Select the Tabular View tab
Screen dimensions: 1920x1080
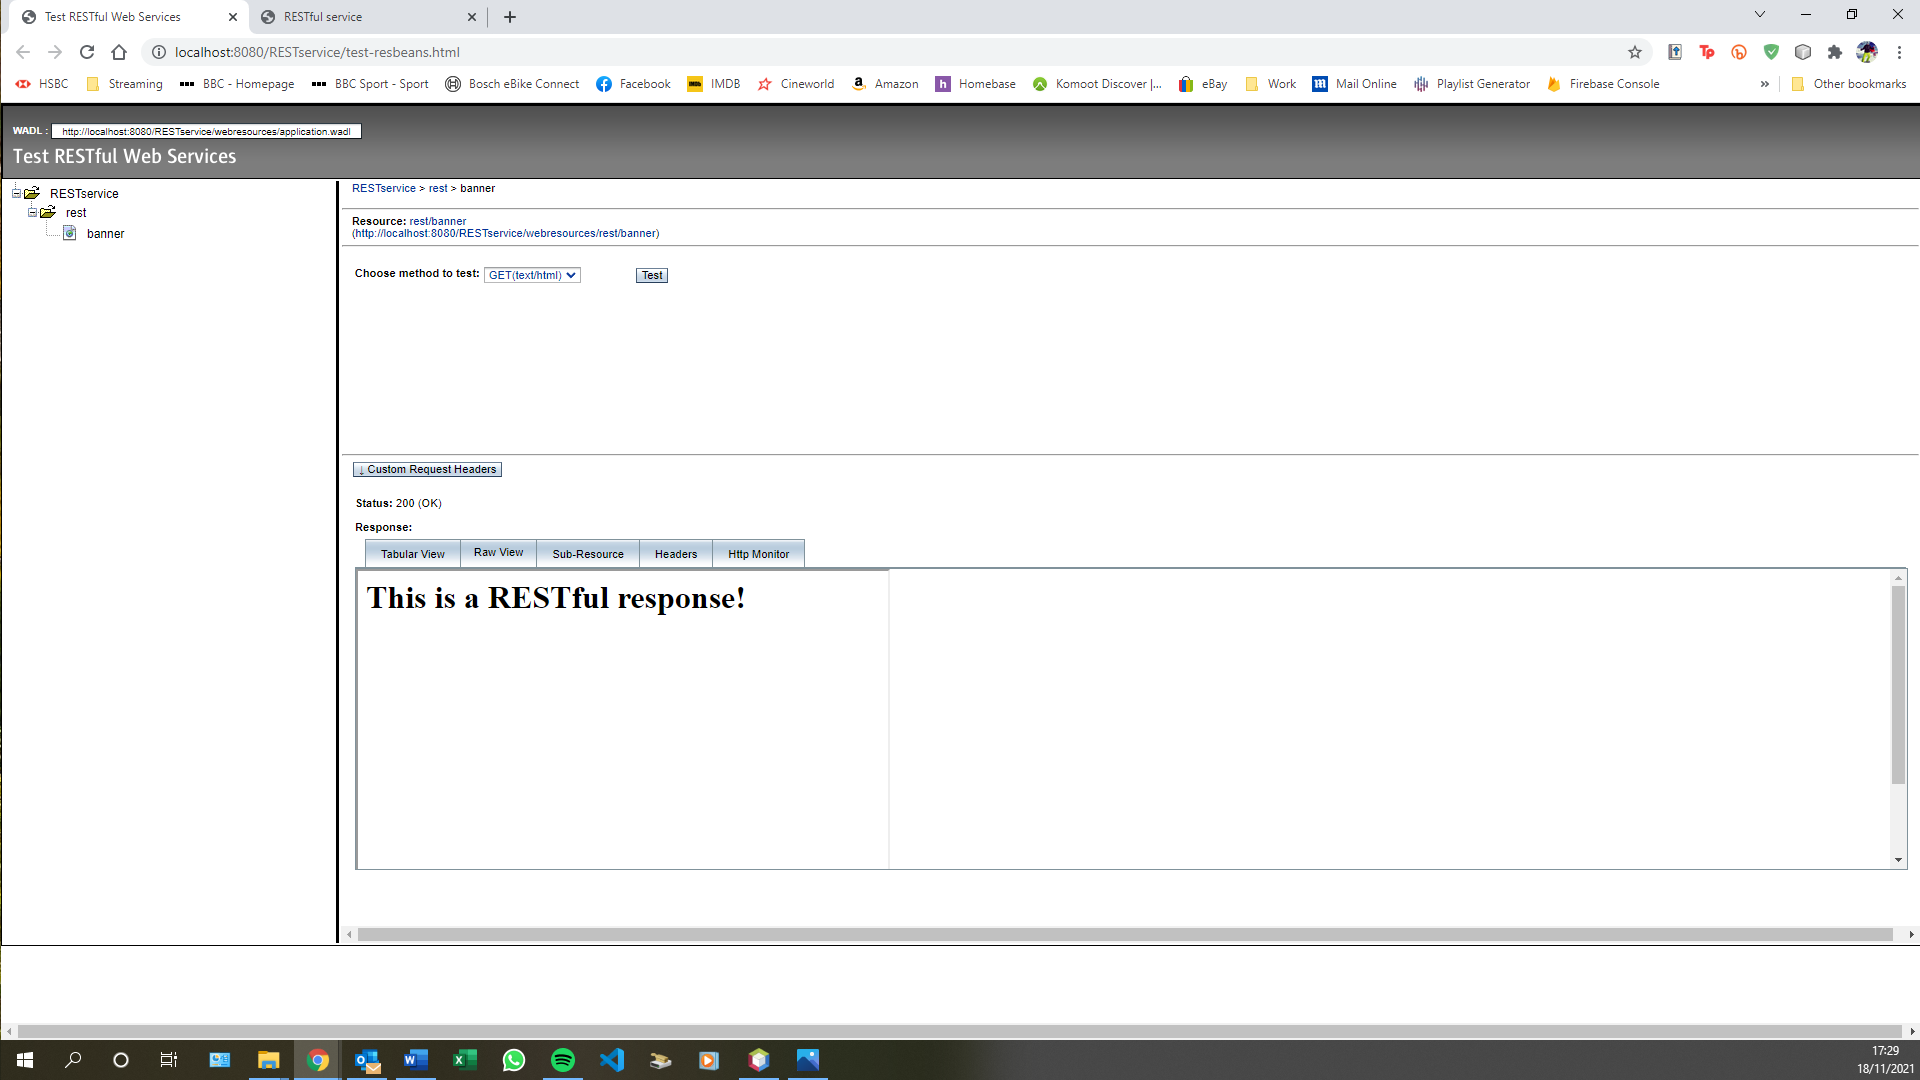[413, 554]
